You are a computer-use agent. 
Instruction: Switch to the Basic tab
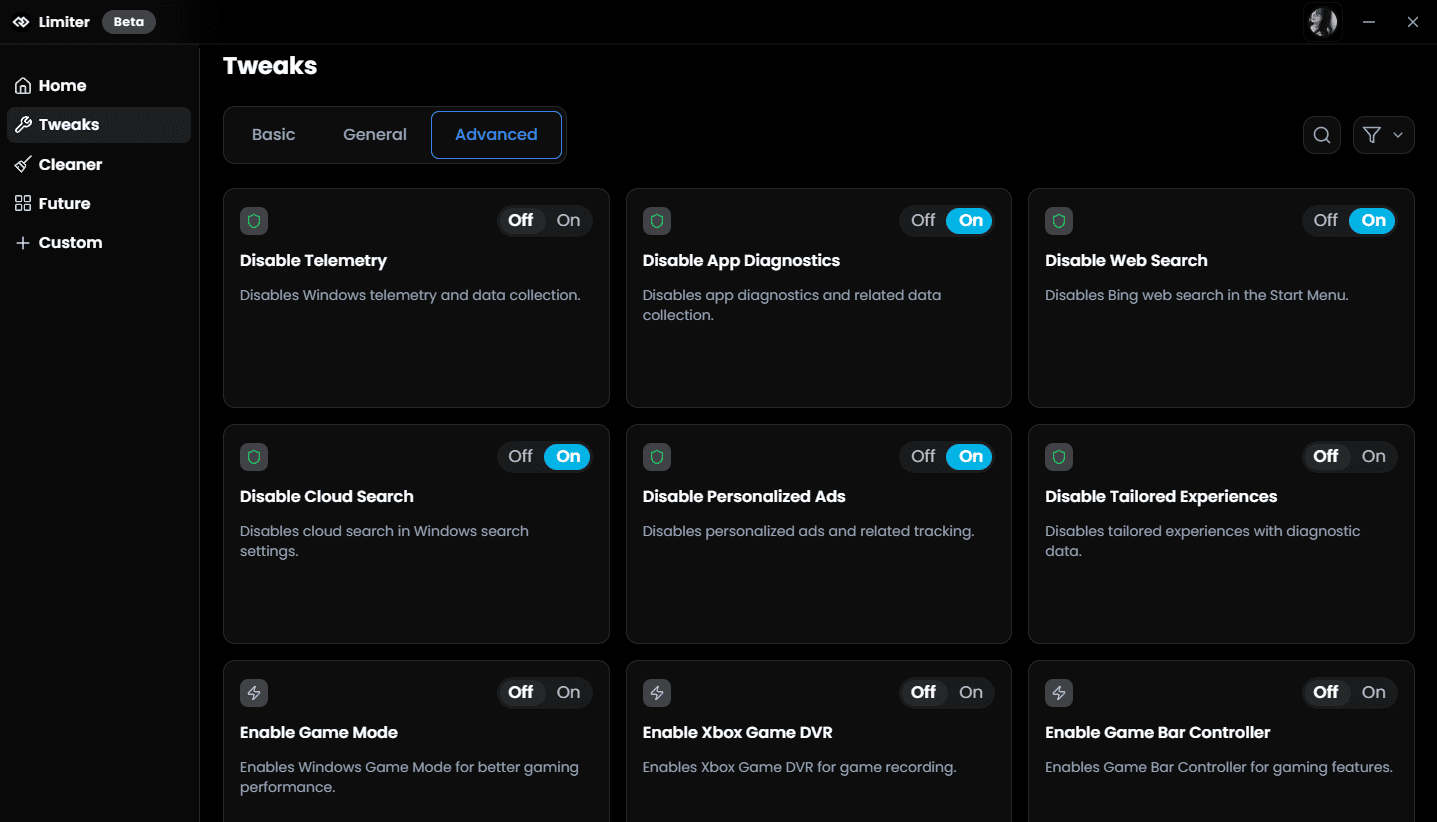(273, 135)
